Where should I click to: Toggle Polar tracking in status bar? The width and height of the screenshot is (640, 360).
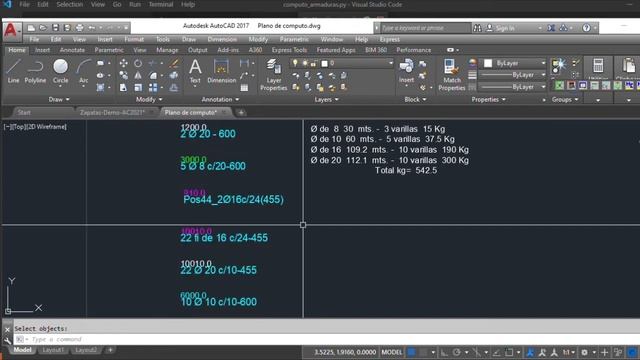click(x=456, y=352)
